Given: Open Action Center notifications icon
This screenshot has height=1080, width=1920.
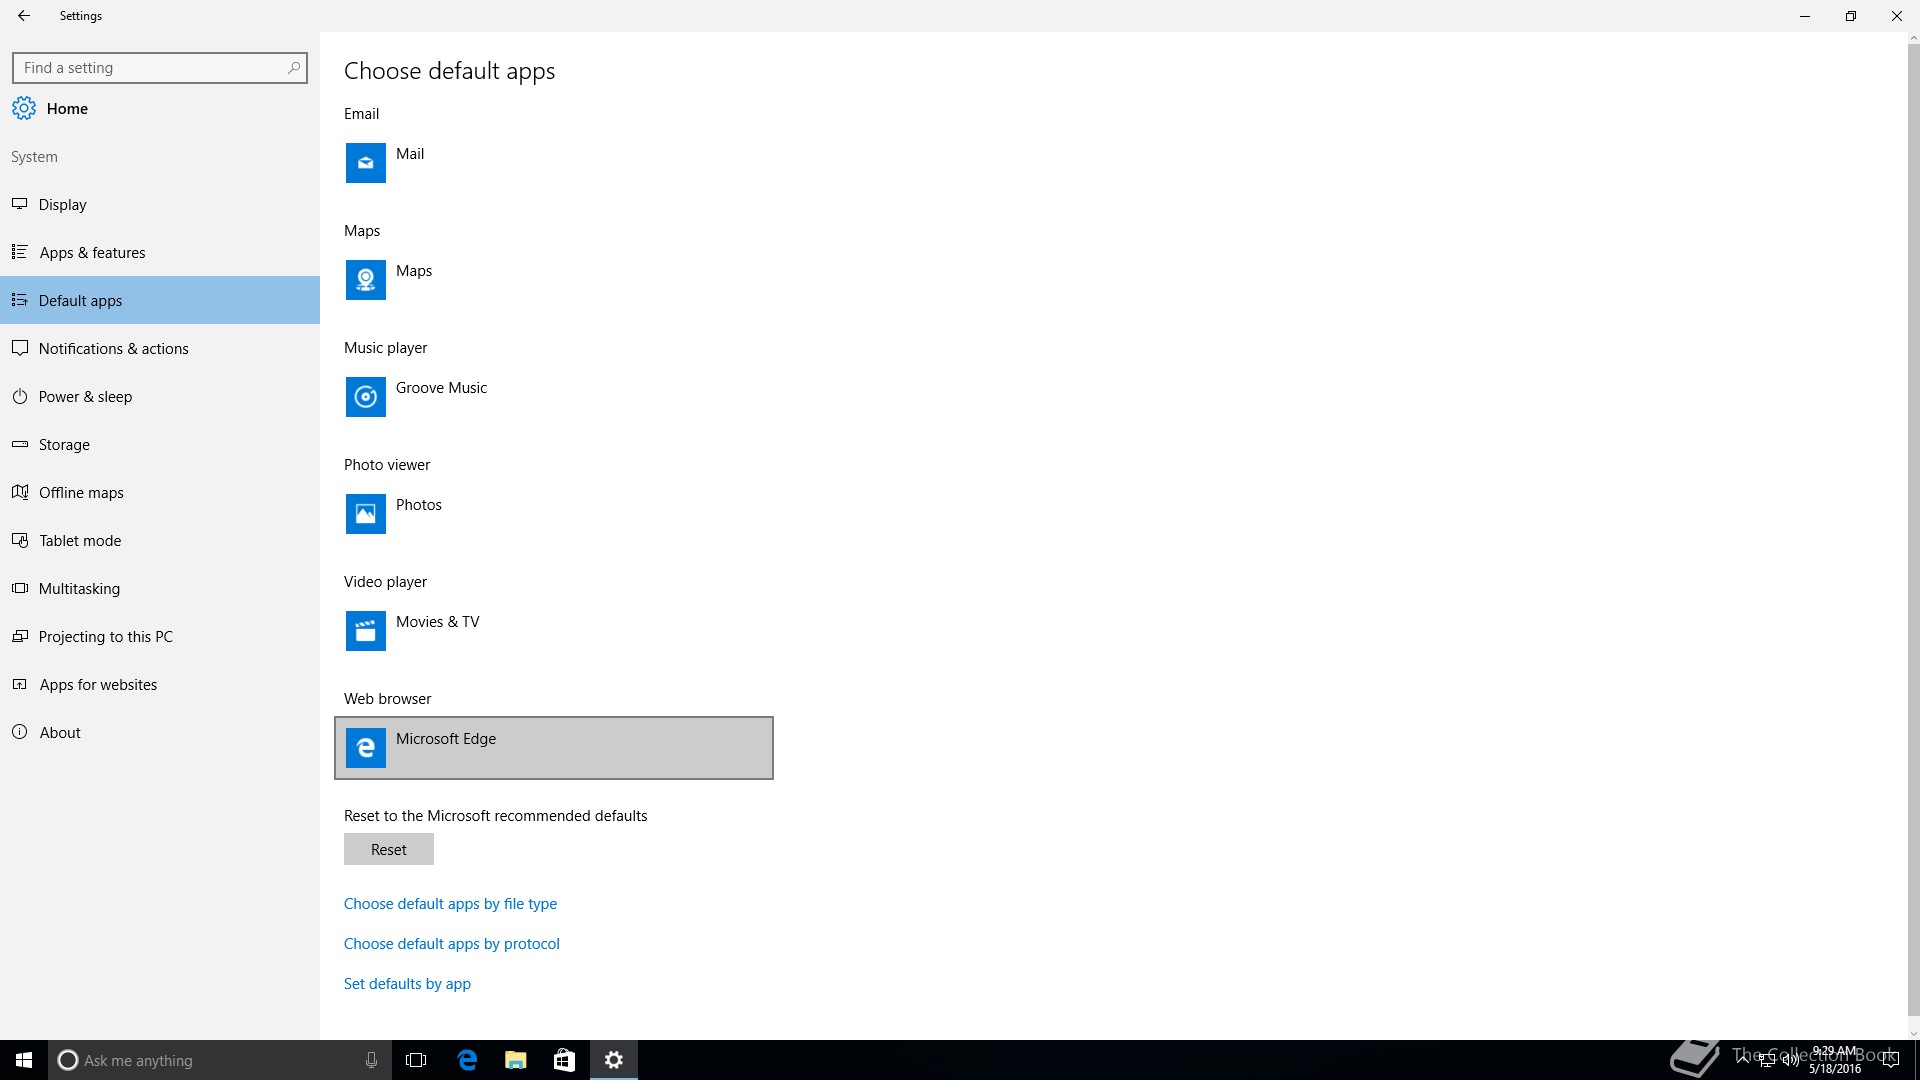Looking at the screenshot, I should click(1890, 1060).
